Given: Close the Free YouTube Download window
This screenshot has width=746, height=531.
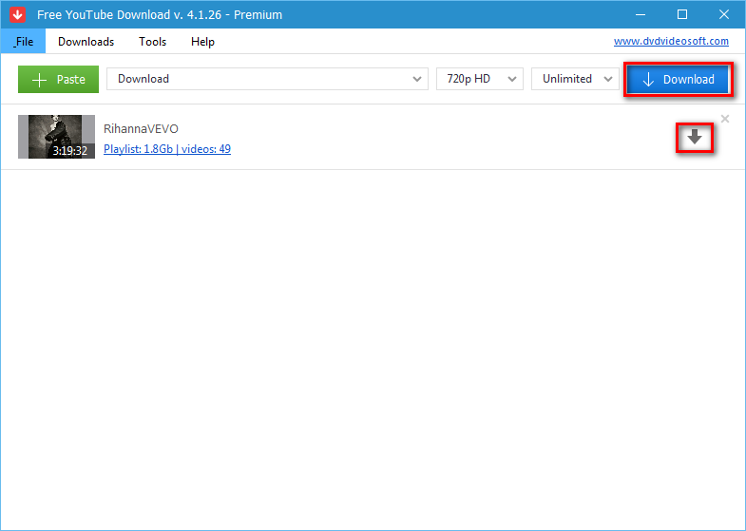Looking at the screenshot, I should 724,15.
